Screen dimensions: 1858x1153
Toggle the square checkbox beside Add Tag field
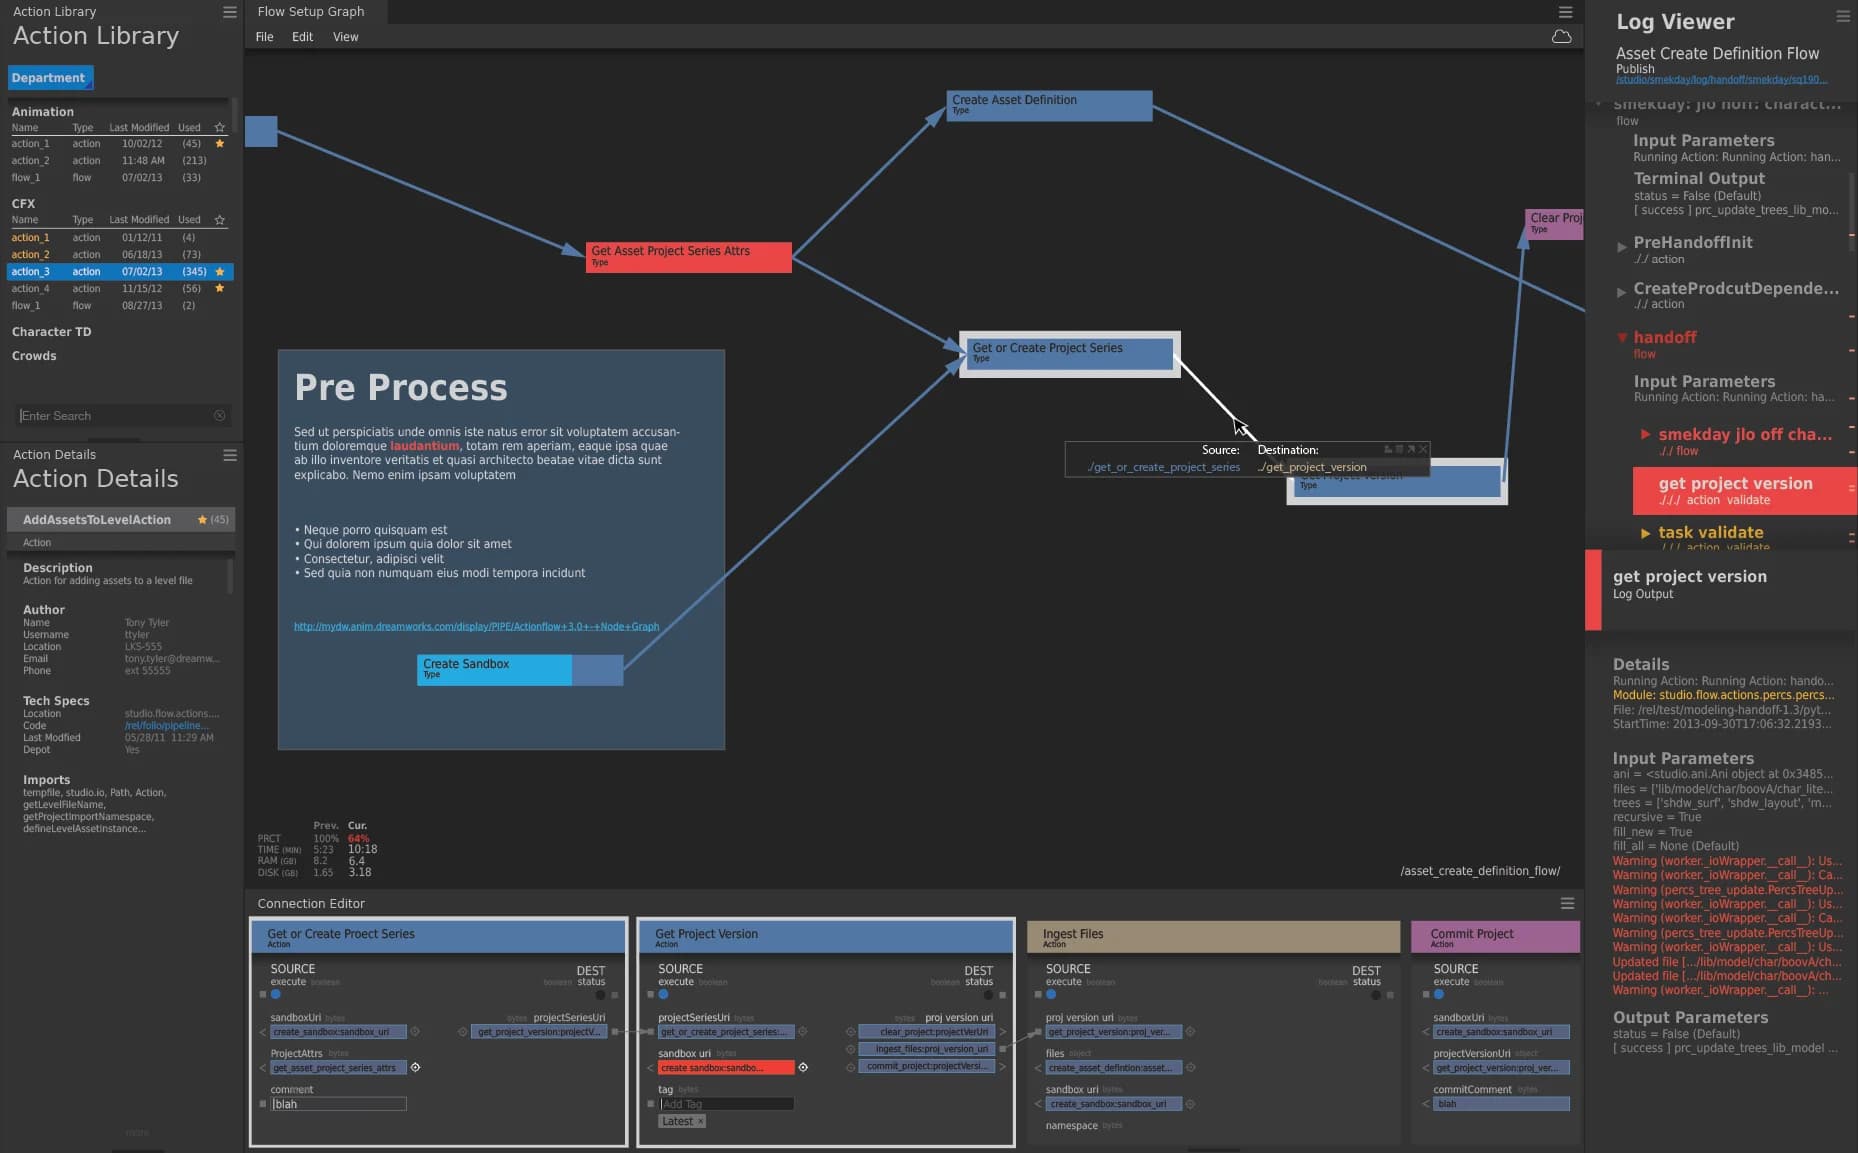point(651,1104)
